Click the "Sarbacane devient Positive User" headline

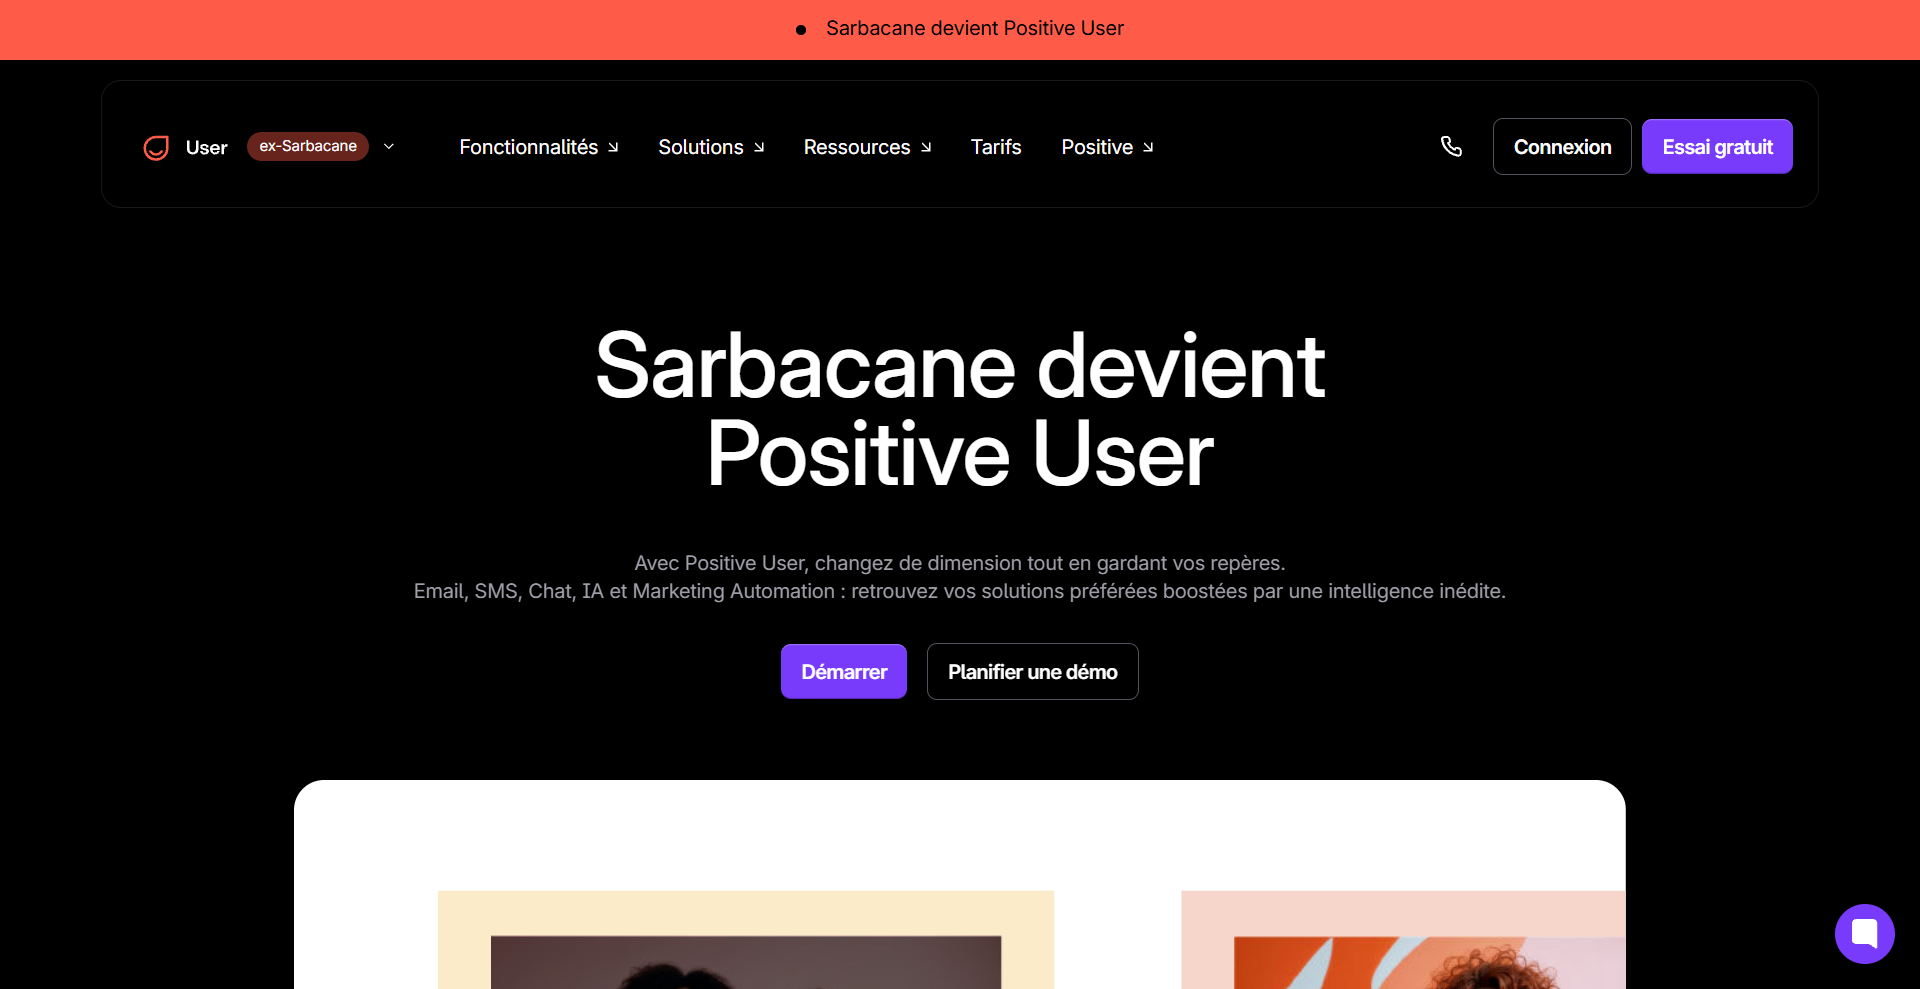tap(960, 410)
